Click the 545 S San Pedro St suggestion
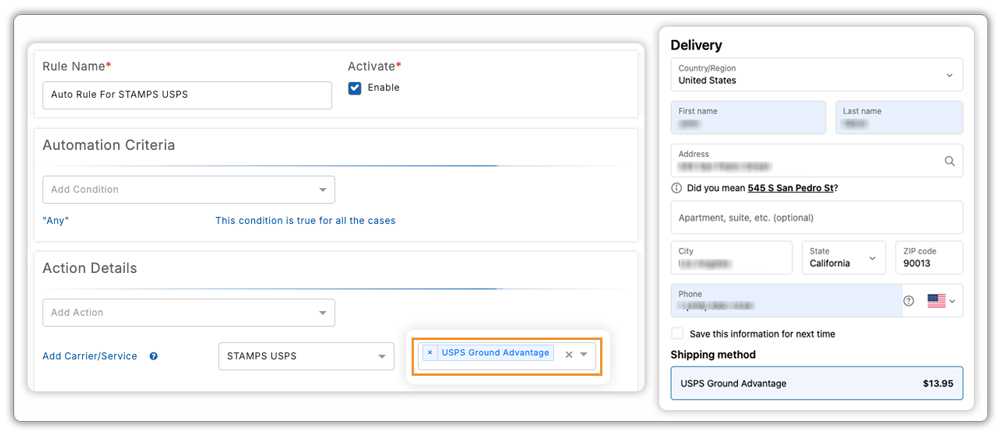The width and height of the screenshot is (1000, 433). 790,188
